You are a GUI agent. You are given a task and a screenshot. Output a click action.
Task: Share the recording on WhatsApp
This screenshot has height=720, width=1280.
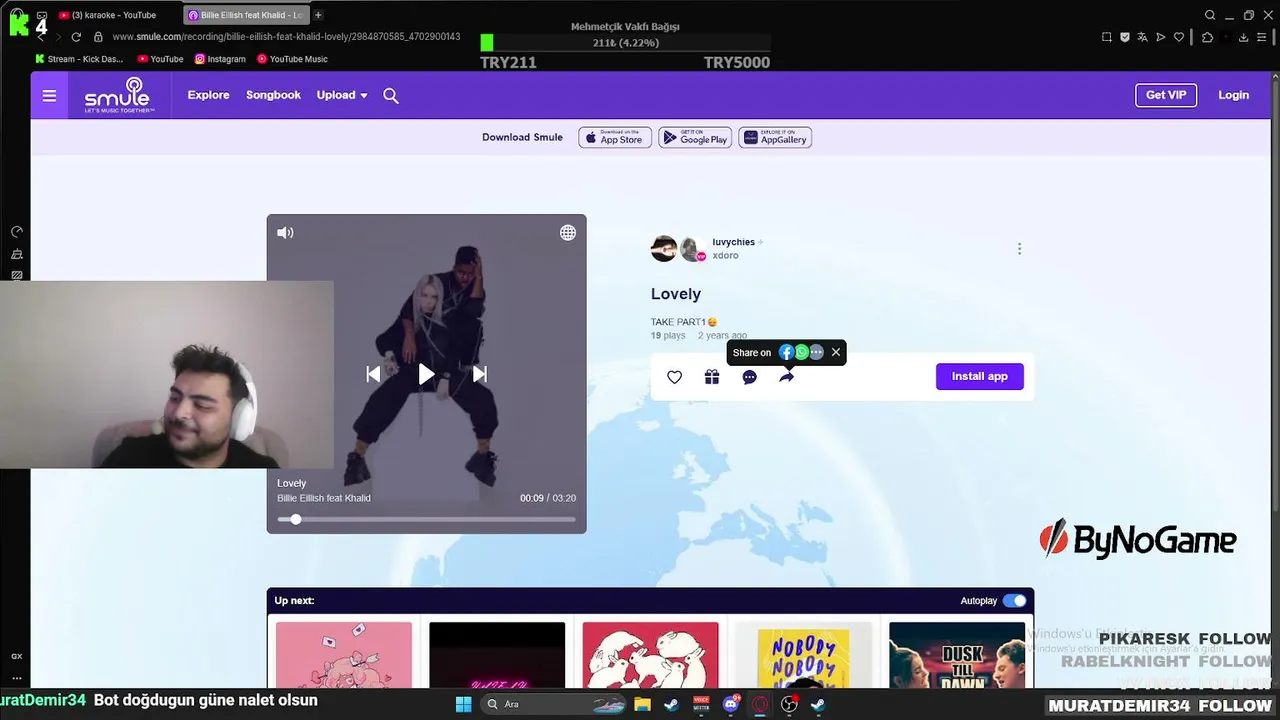[x=802, y=352]
